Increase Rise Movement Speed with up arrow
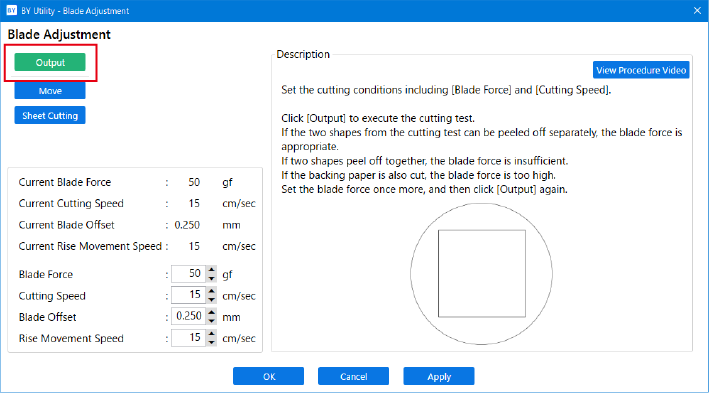The image size is (709, 393). click(212, 334)
